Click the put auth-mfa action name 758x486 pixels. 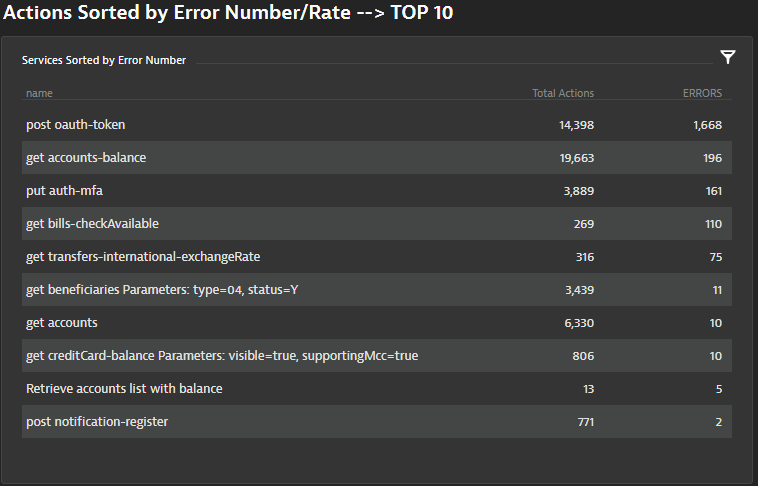(x=62, y=191)
